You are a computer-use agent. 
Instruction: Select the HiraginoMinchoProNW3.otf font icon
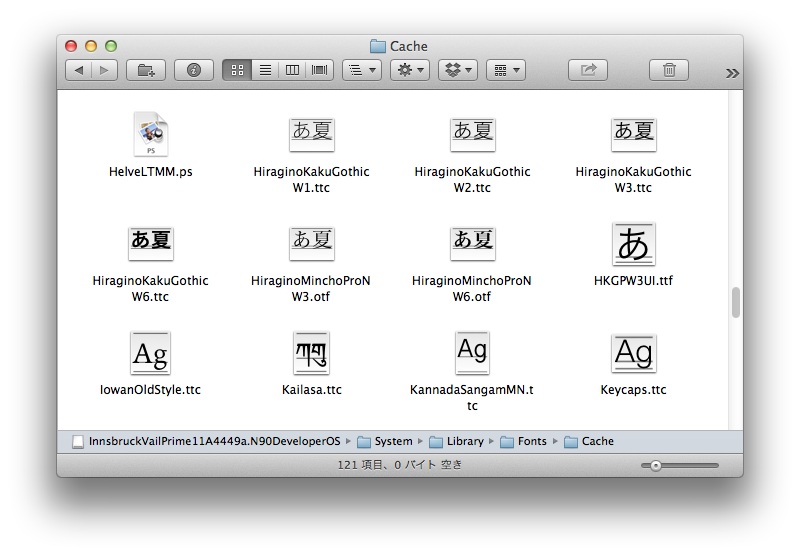312,244
